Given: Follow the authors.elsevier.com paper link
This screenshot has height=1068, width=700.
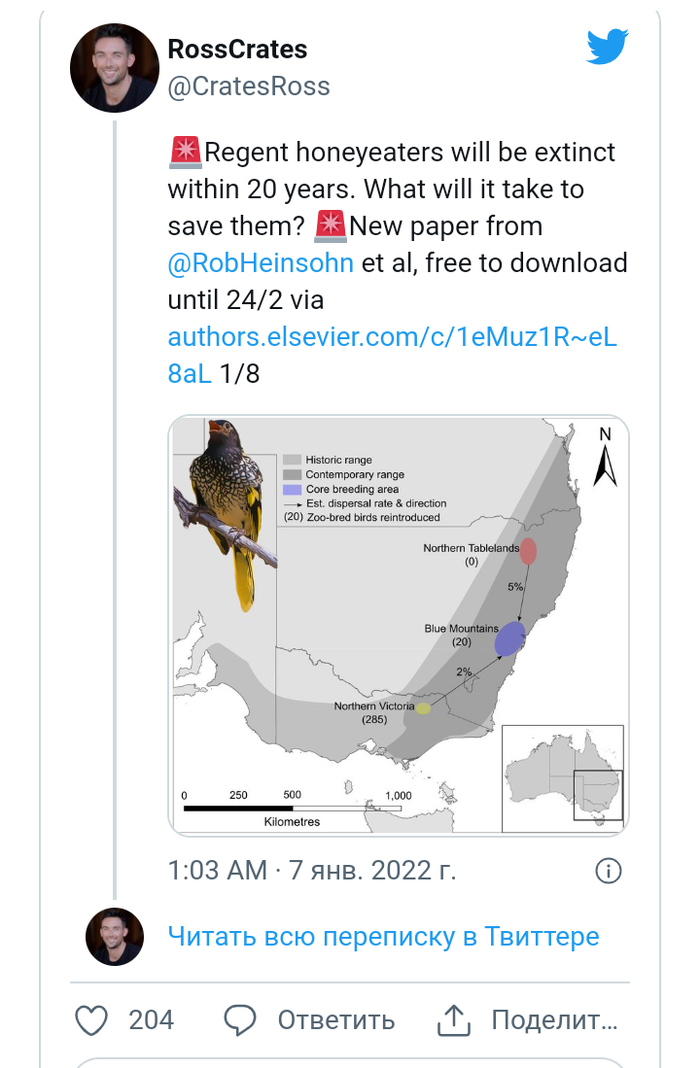Looking at the screenshot, I should click(392, 336).
